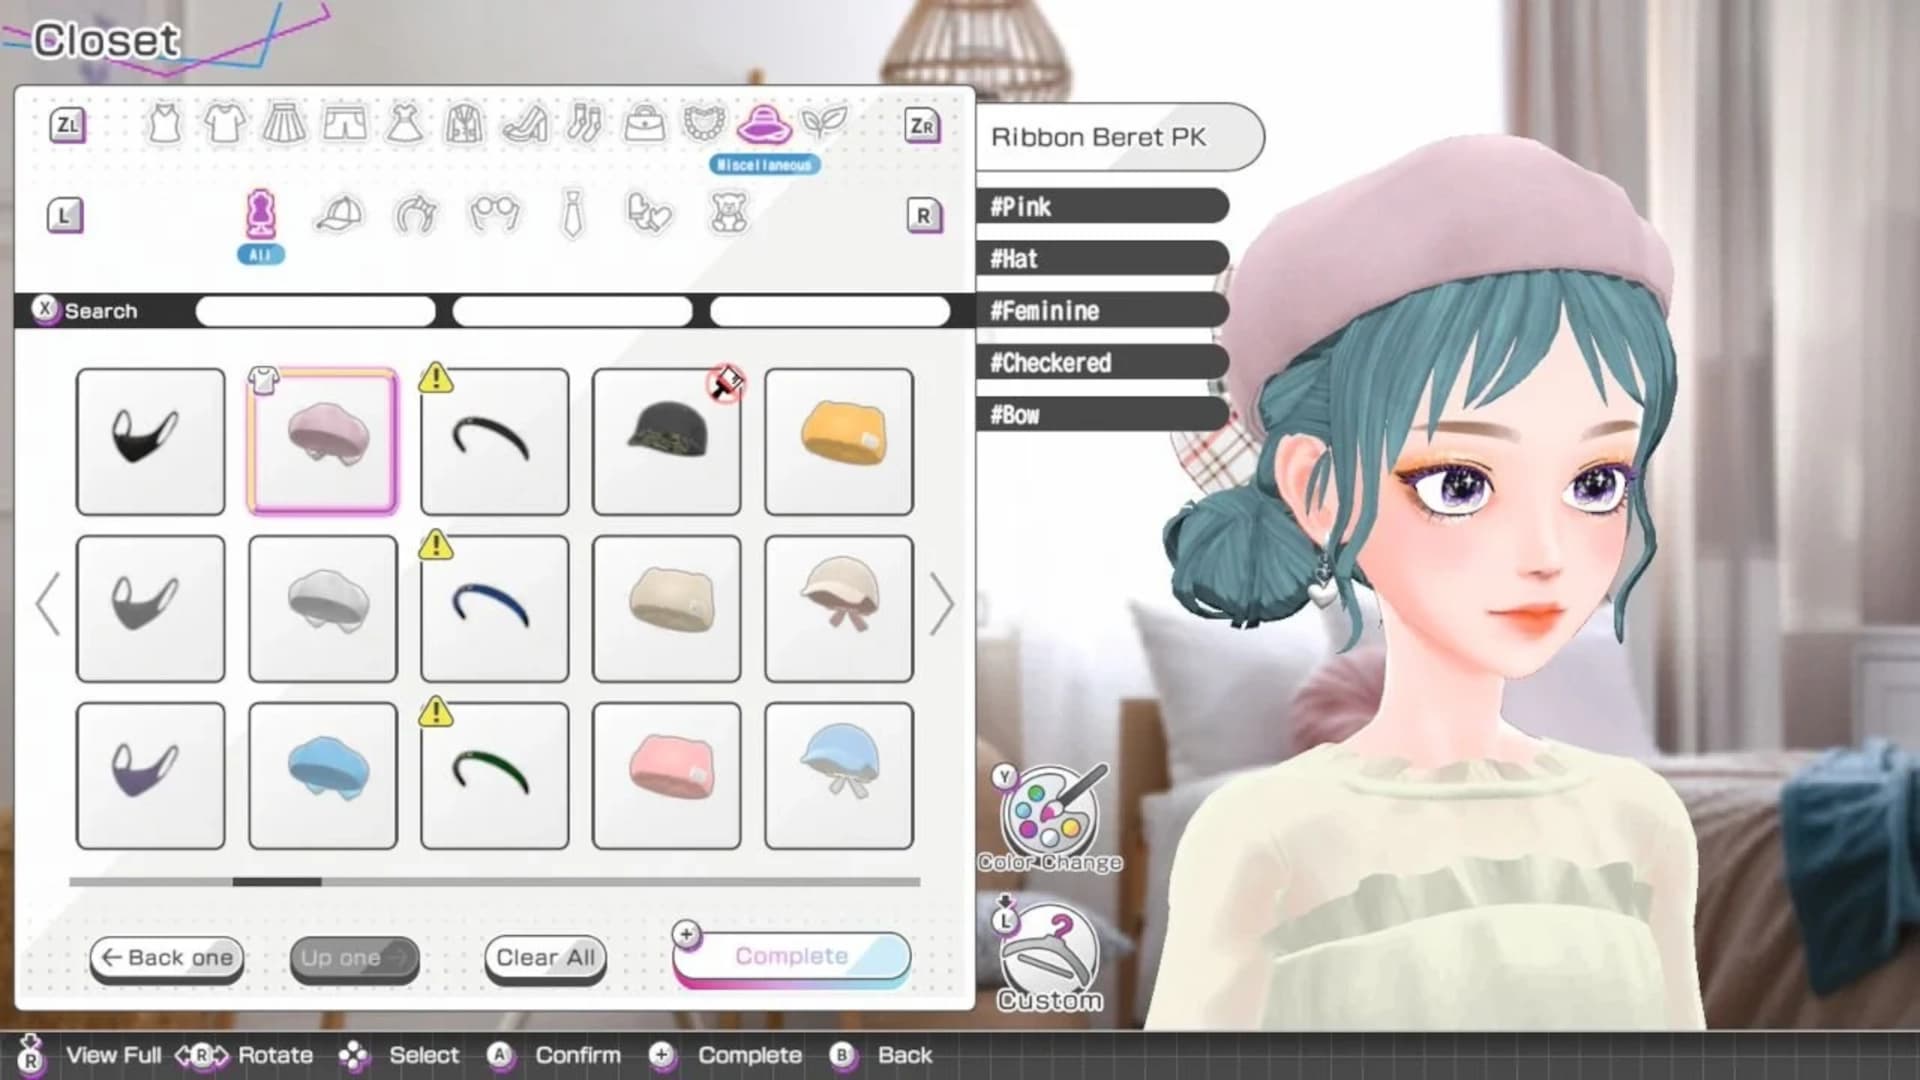This screenshot has height=1080, width=1920.
Task: Click the page scrollbar indicator
Action: click(x=277, y=882)
